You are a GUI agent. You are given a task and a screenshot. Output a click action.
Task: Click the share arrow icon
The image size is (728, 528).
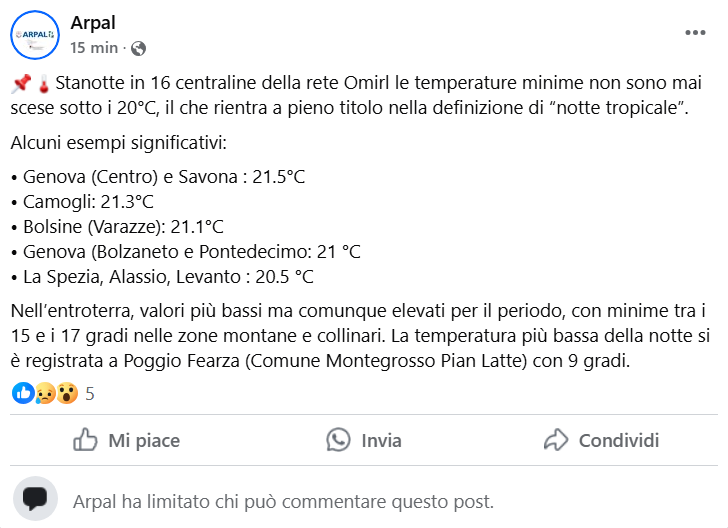(x=556, y=440)
